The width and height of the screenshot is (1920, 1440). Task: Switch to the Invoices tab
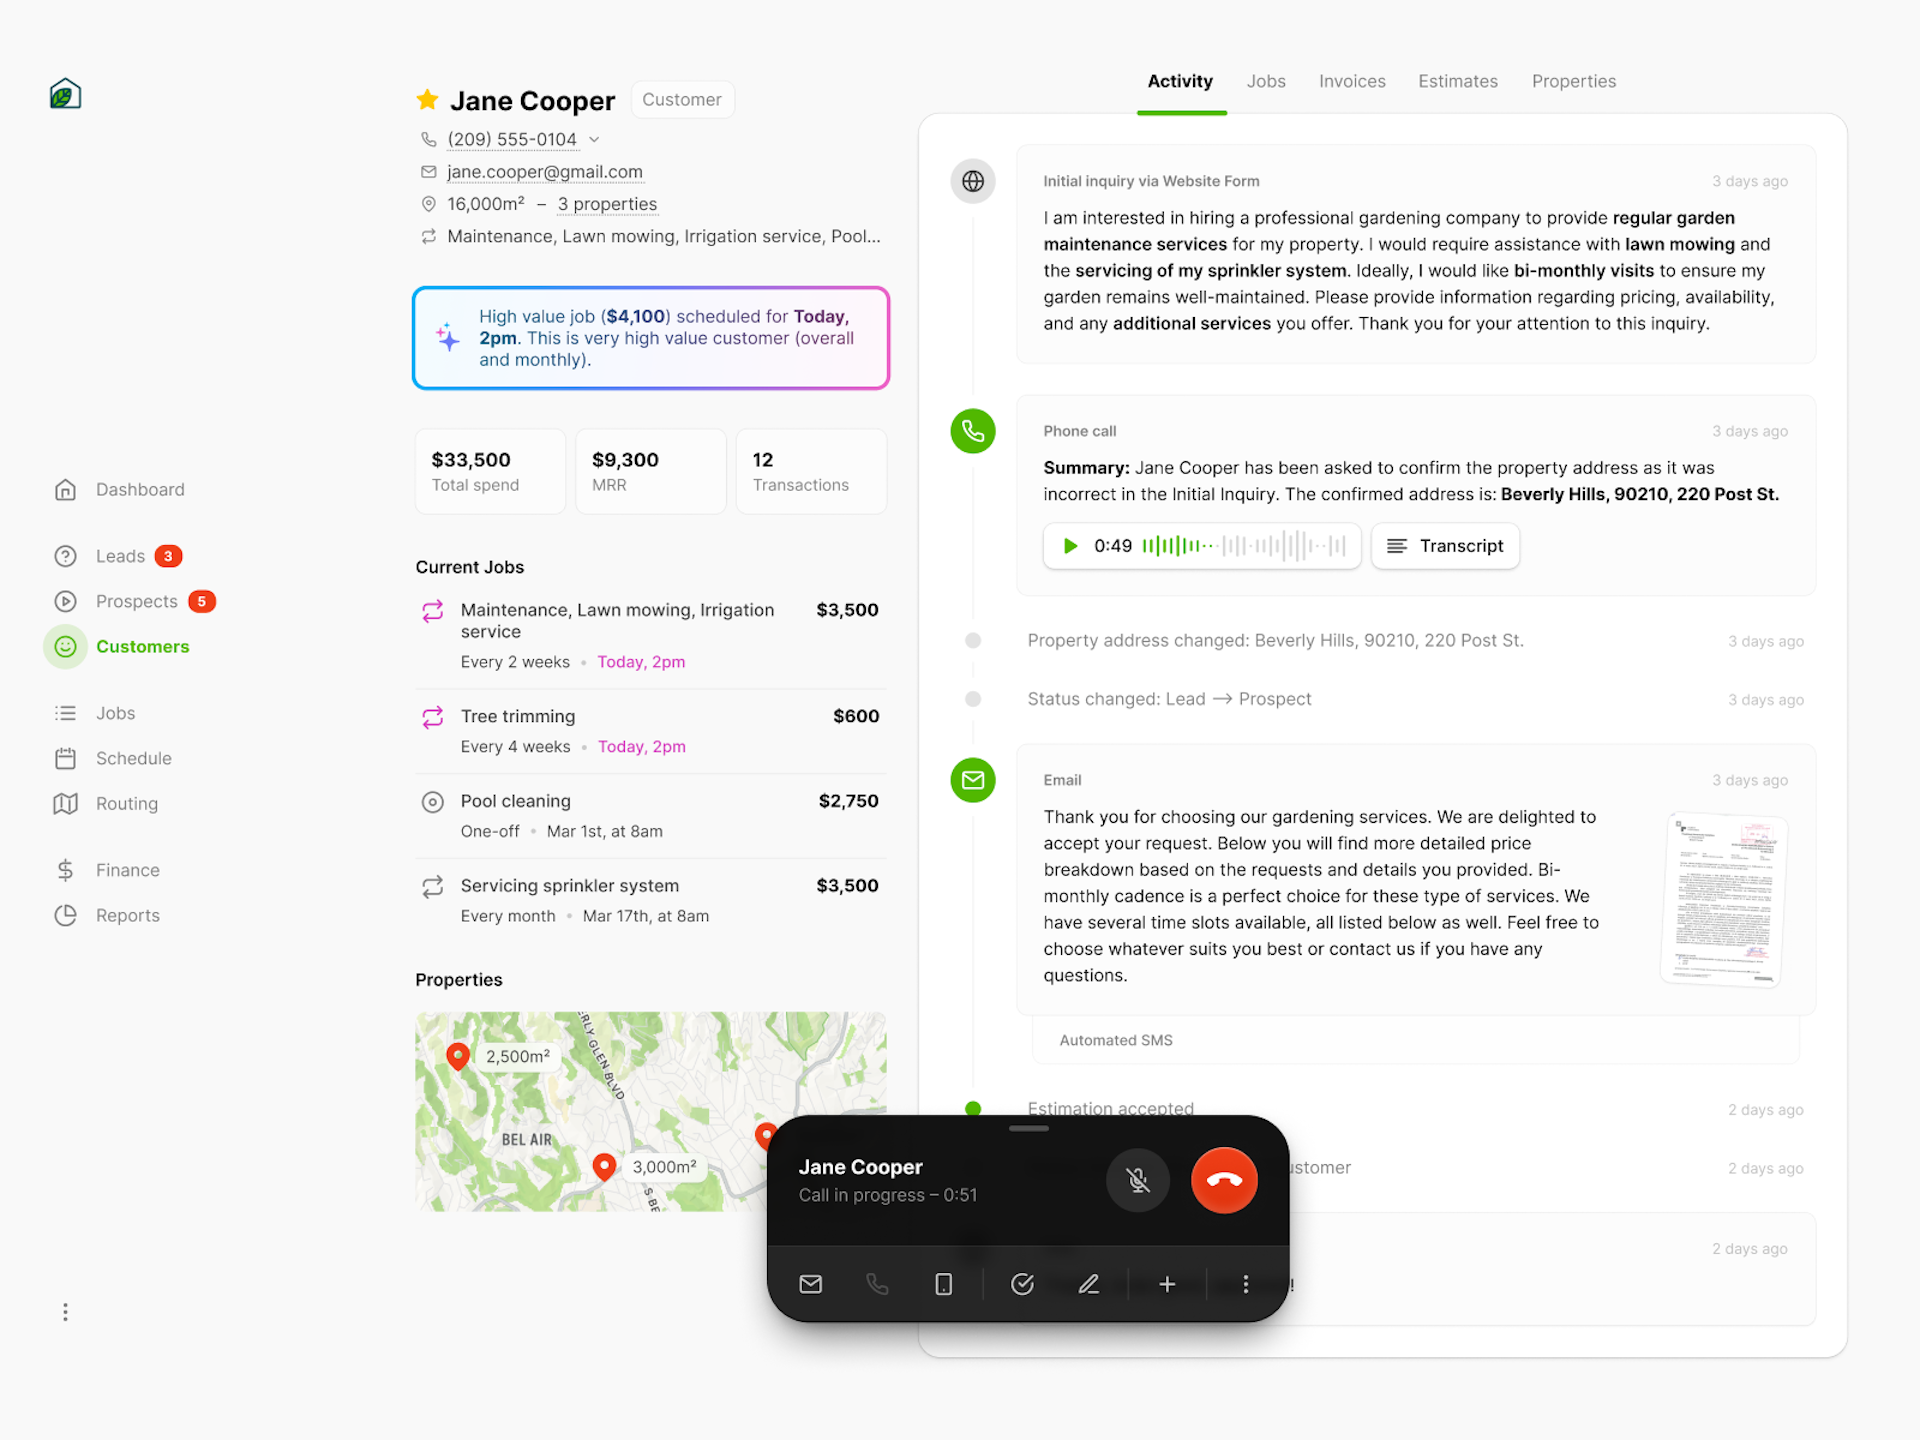coord(1352,82)
